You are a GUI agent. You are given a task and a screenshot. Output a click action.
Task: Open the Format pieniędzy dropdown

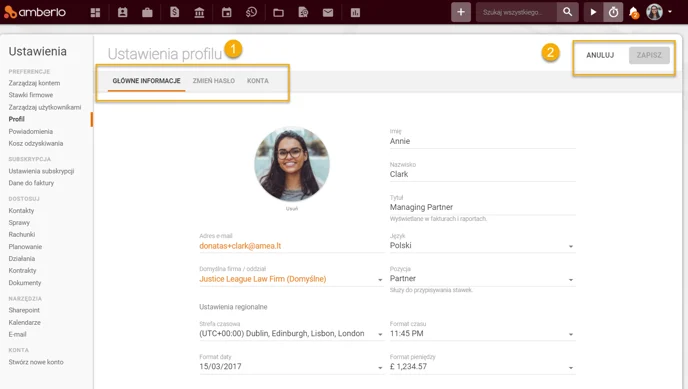pos(483,367)
